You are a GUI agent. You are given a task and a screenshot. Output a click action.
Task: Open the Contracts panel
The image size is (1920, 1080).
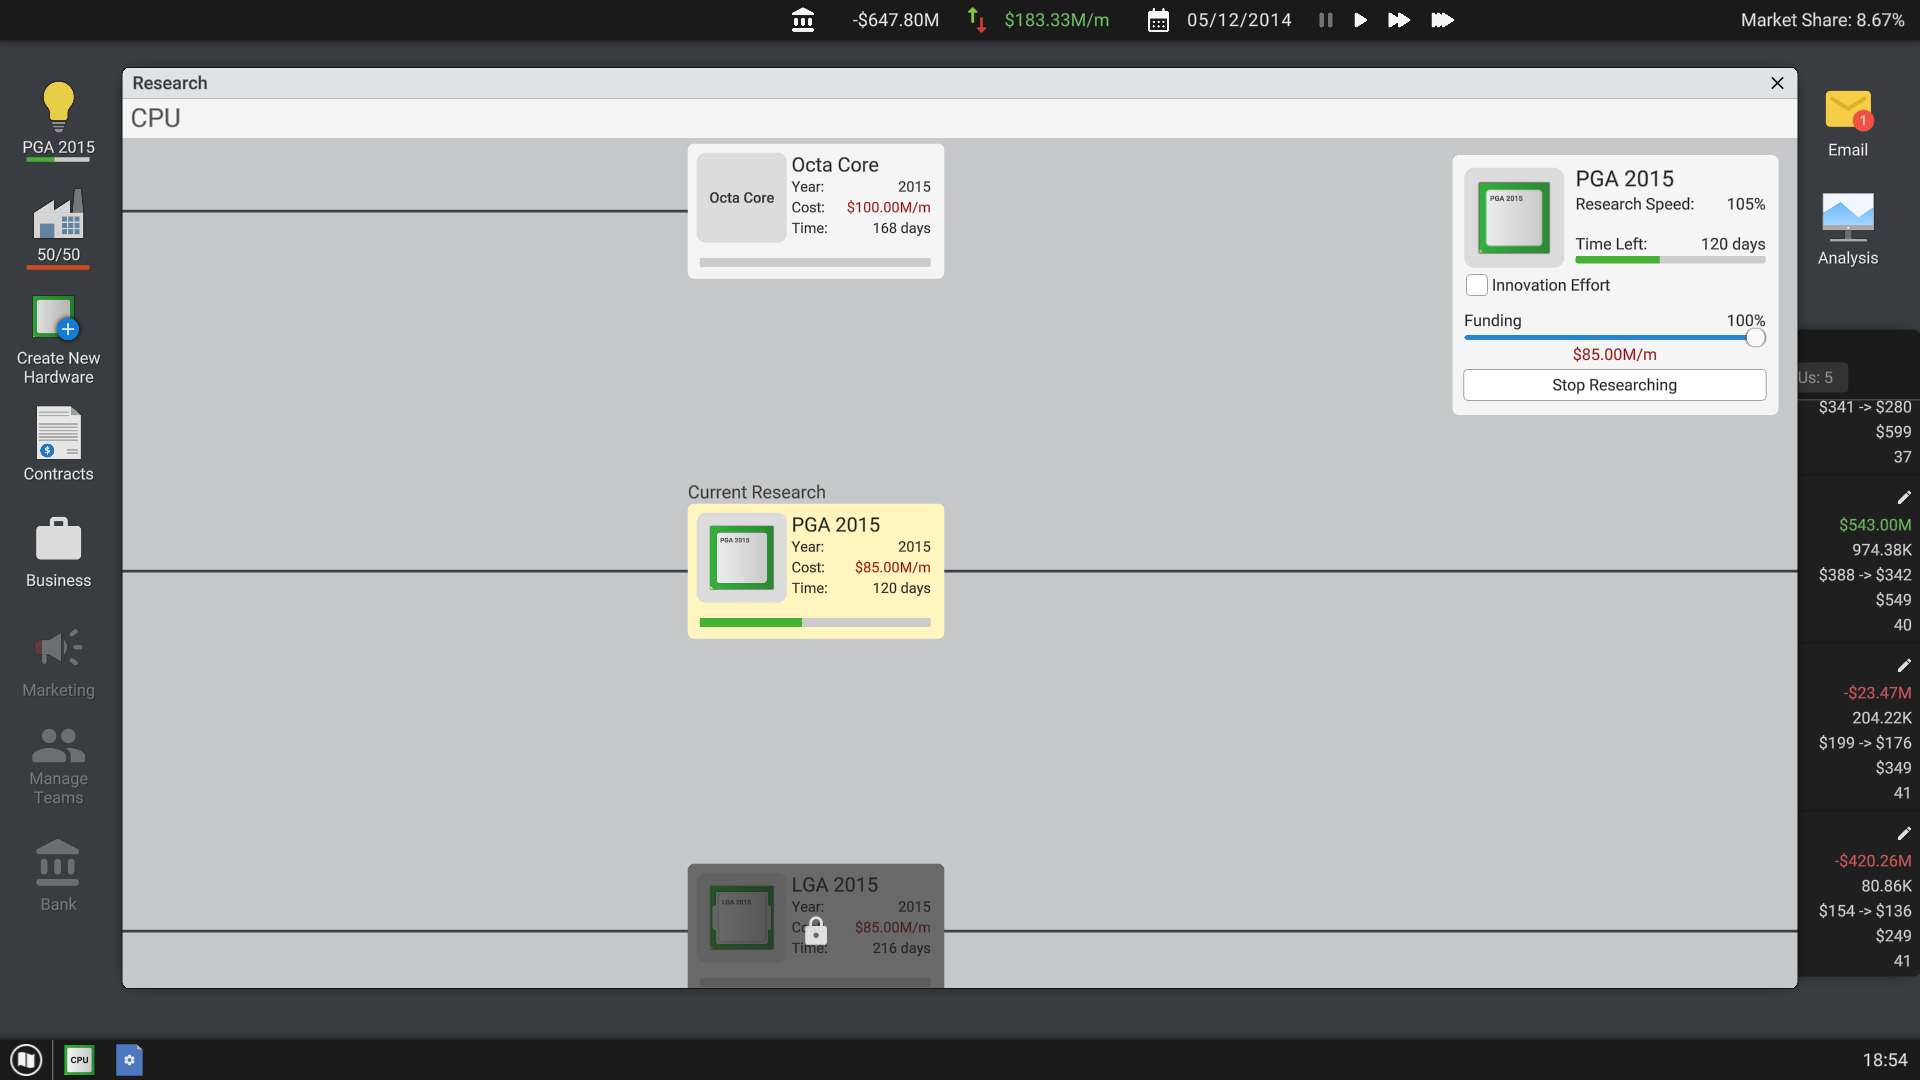coord(58,434)
